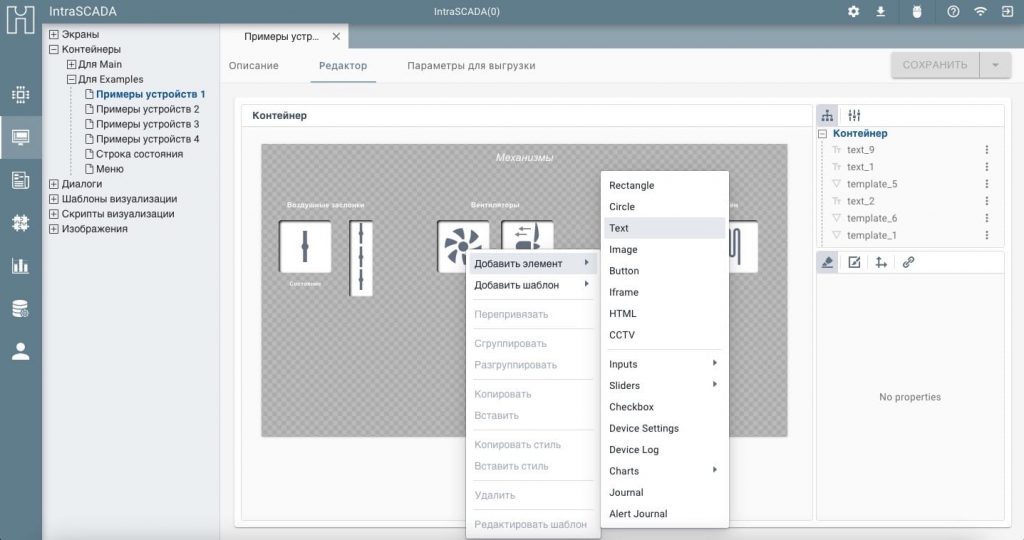Switch to the Редактор tab

[343, 66]
